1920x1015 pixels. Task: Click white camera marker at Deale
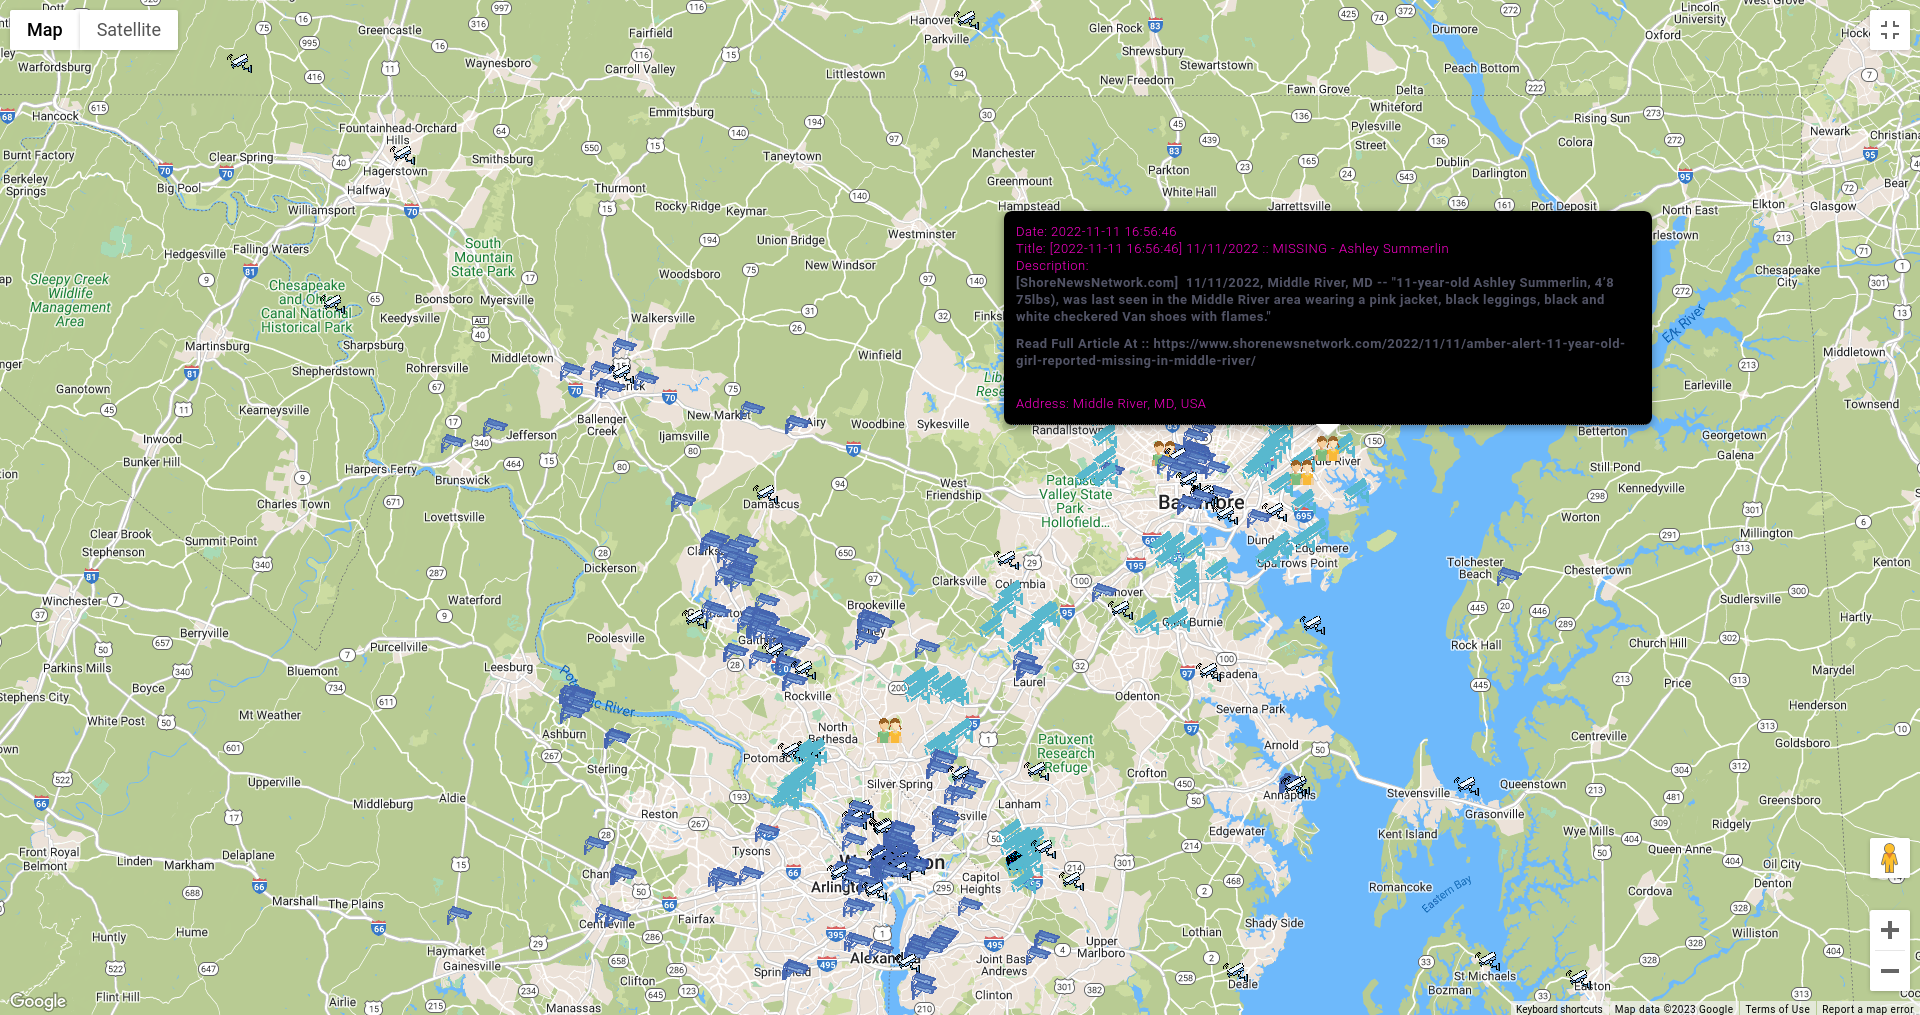(x=1236, y=972)
